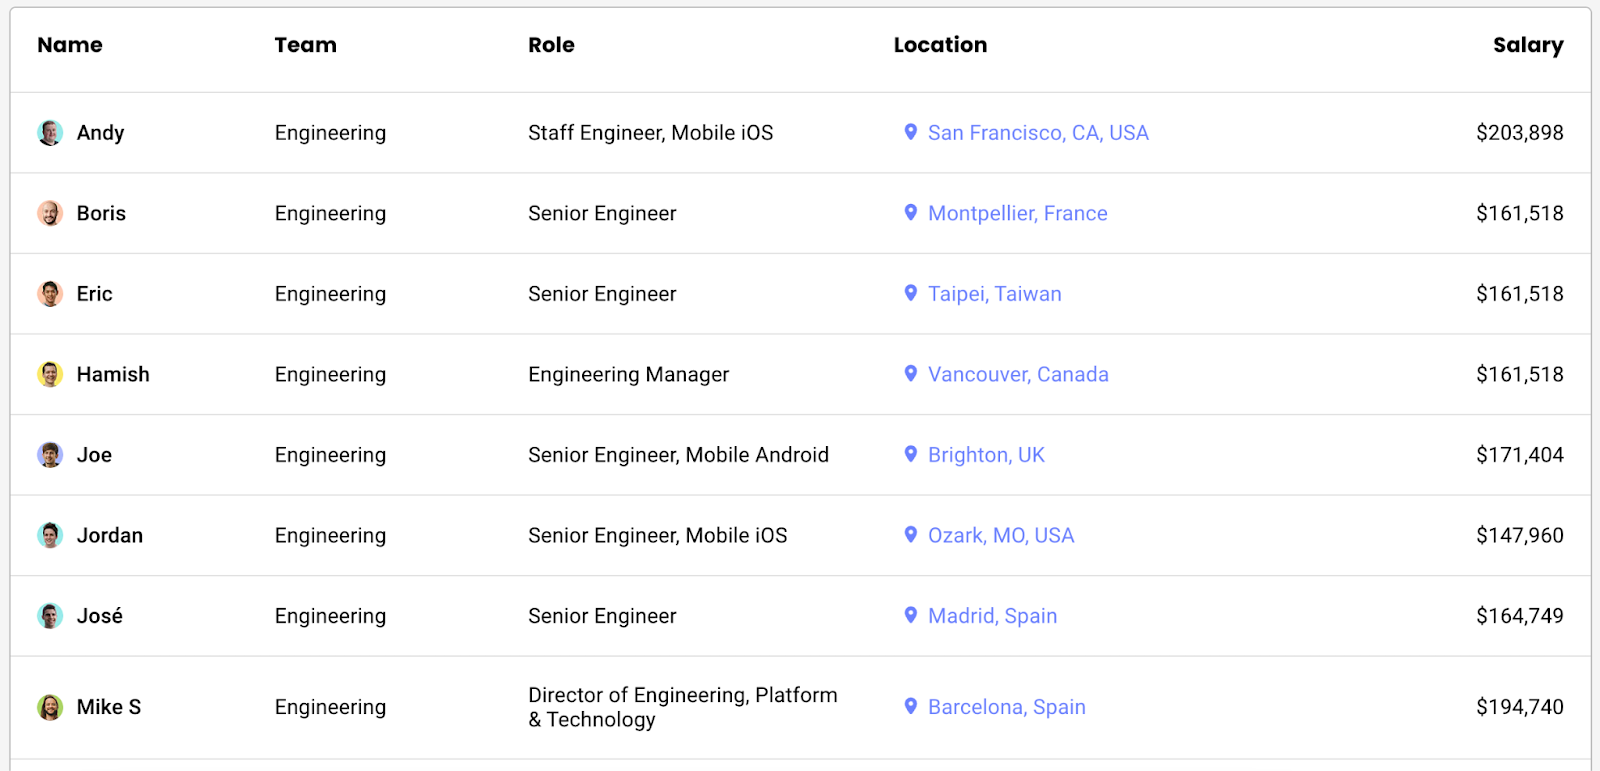Screen dimensions: 1600x771
Task: Click Andy's avatar icon
Action: (50, 133)
